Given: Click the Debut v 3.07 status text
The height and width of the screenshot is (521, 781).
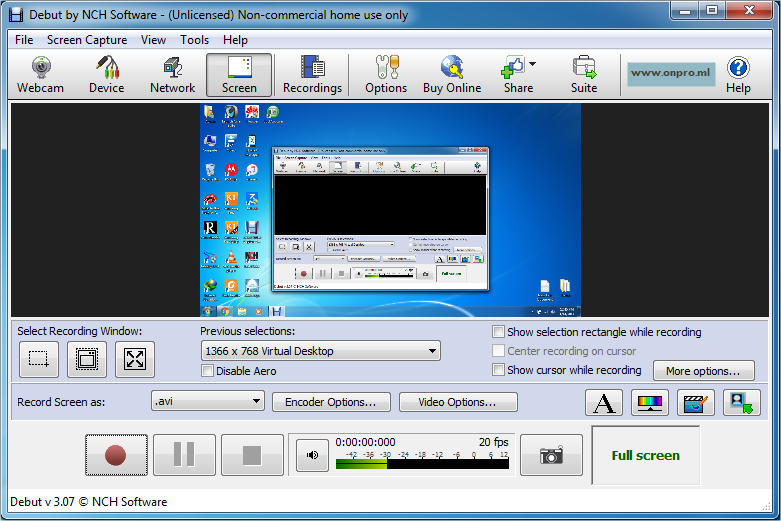Looking at the screenshot, I should click(89, 502).
